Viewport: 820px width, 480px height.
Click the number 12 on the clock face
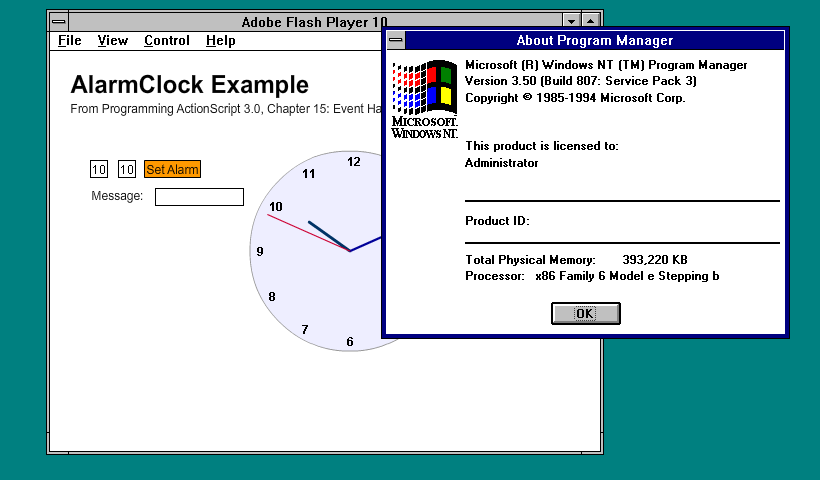point(354,162)
